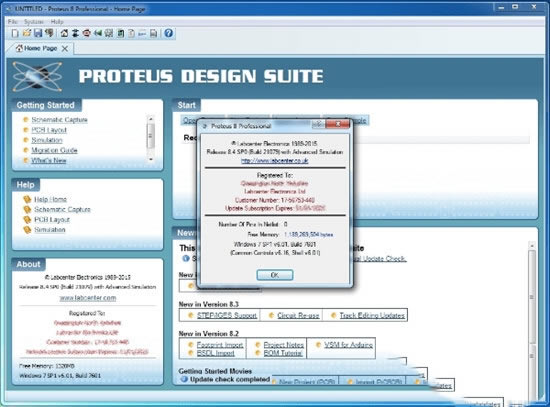Open Schematic Capture link under Getting Started
Image resolution: width=550 pixels, height=407 pixels.
click(59, 120)
